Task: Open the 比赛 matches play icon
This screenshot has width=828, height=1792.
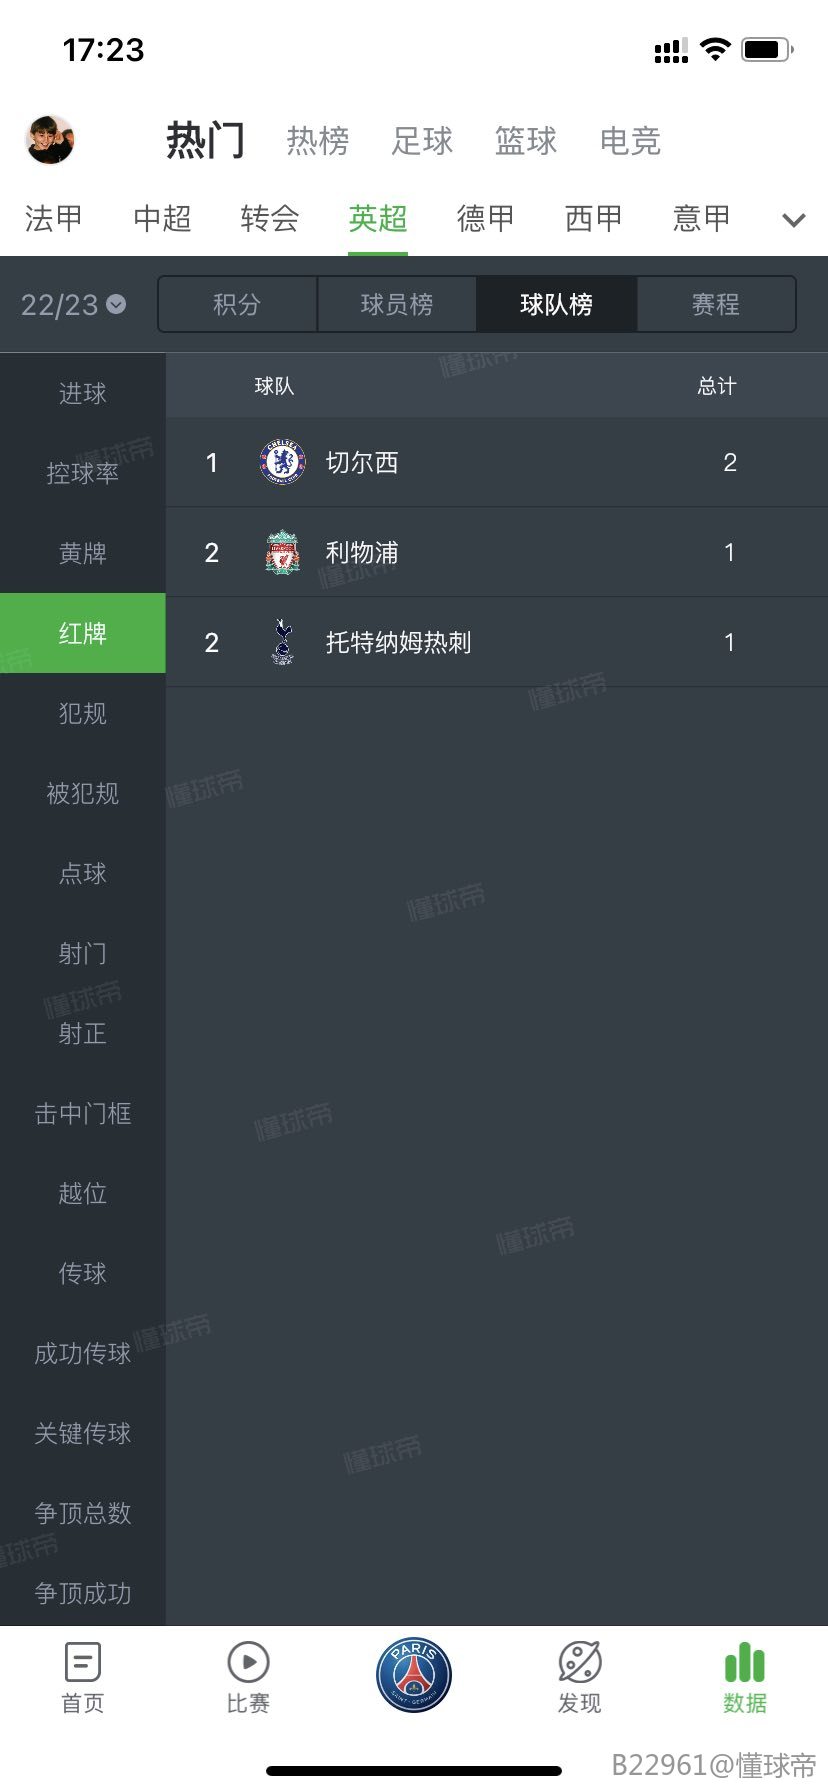Action: 248,1664
